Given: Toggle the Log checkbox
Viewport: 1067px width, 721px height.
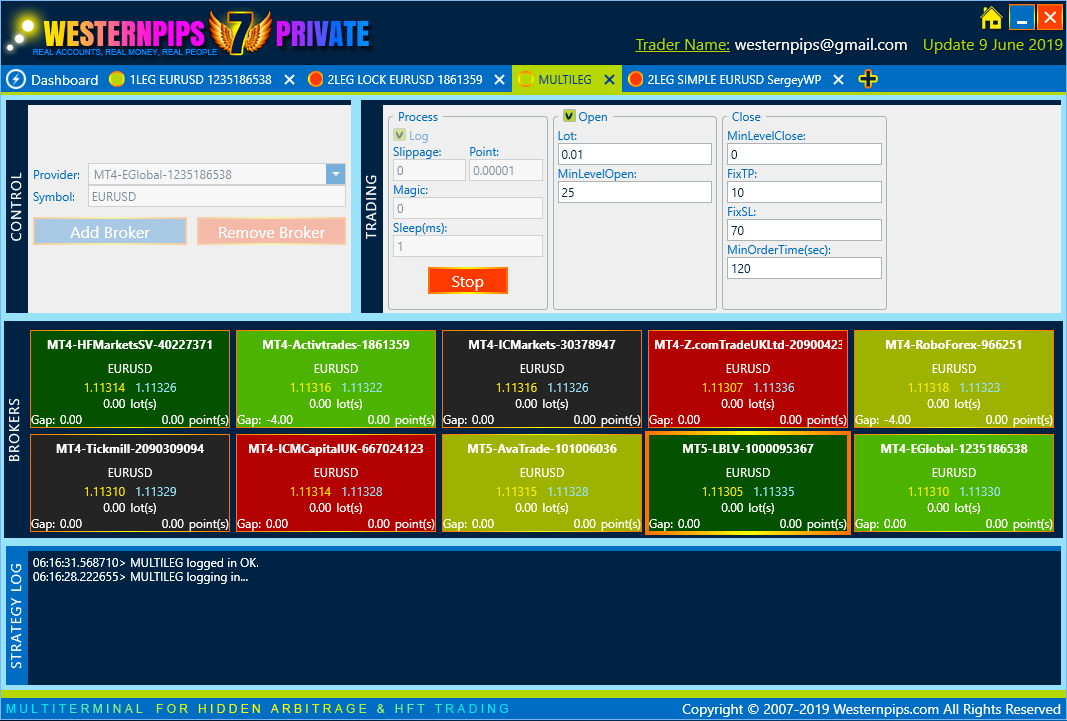Looking at the screenshot, I should [399, 135].
